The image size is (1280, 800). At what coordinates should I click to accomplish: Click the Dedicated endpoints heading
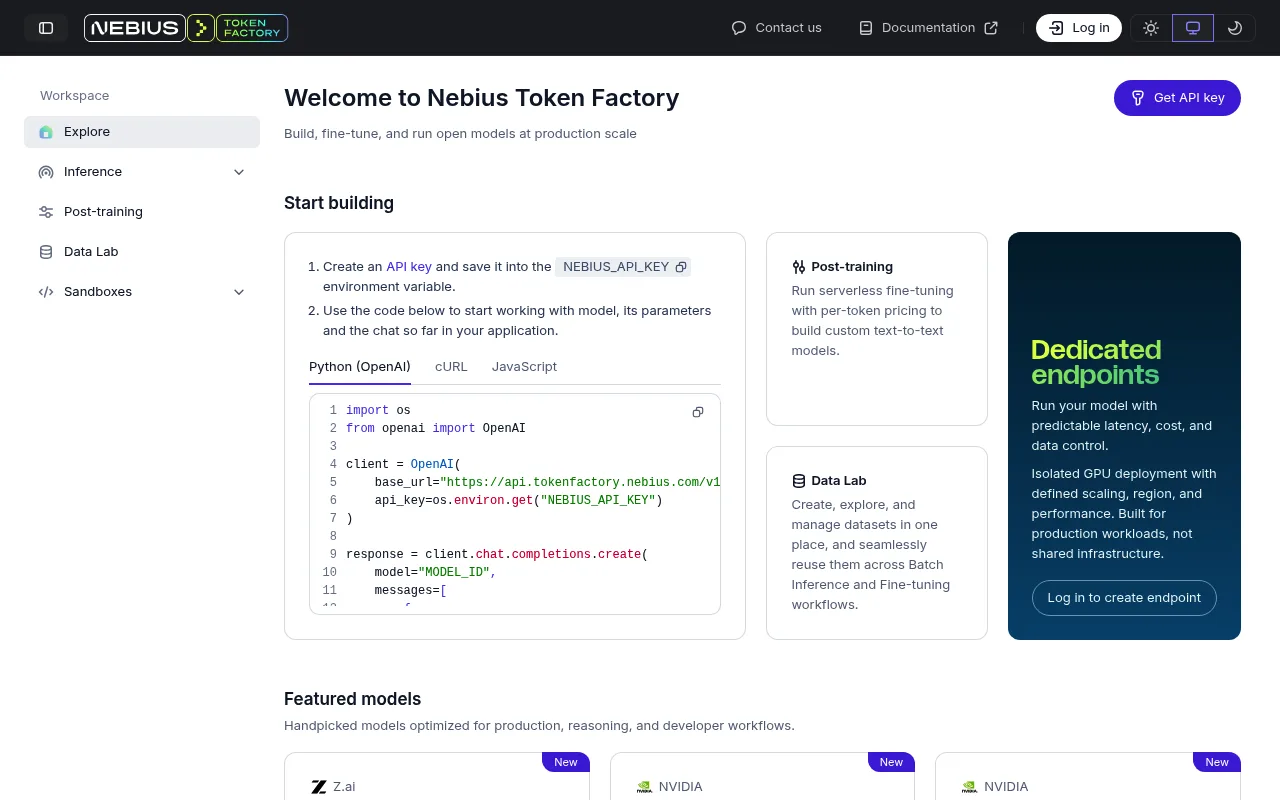pyautogui.click(x=1096, y=362)
